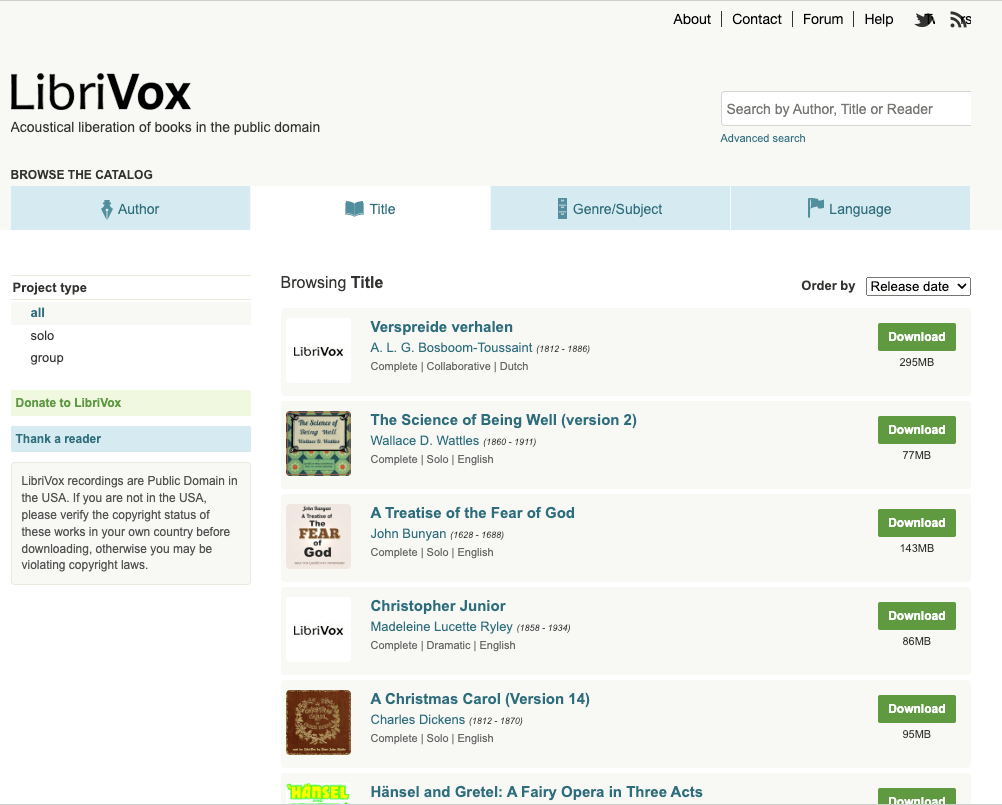1002x805 pixels.
Task: View author Charles Dickens
Action: (x=418, y=719)
